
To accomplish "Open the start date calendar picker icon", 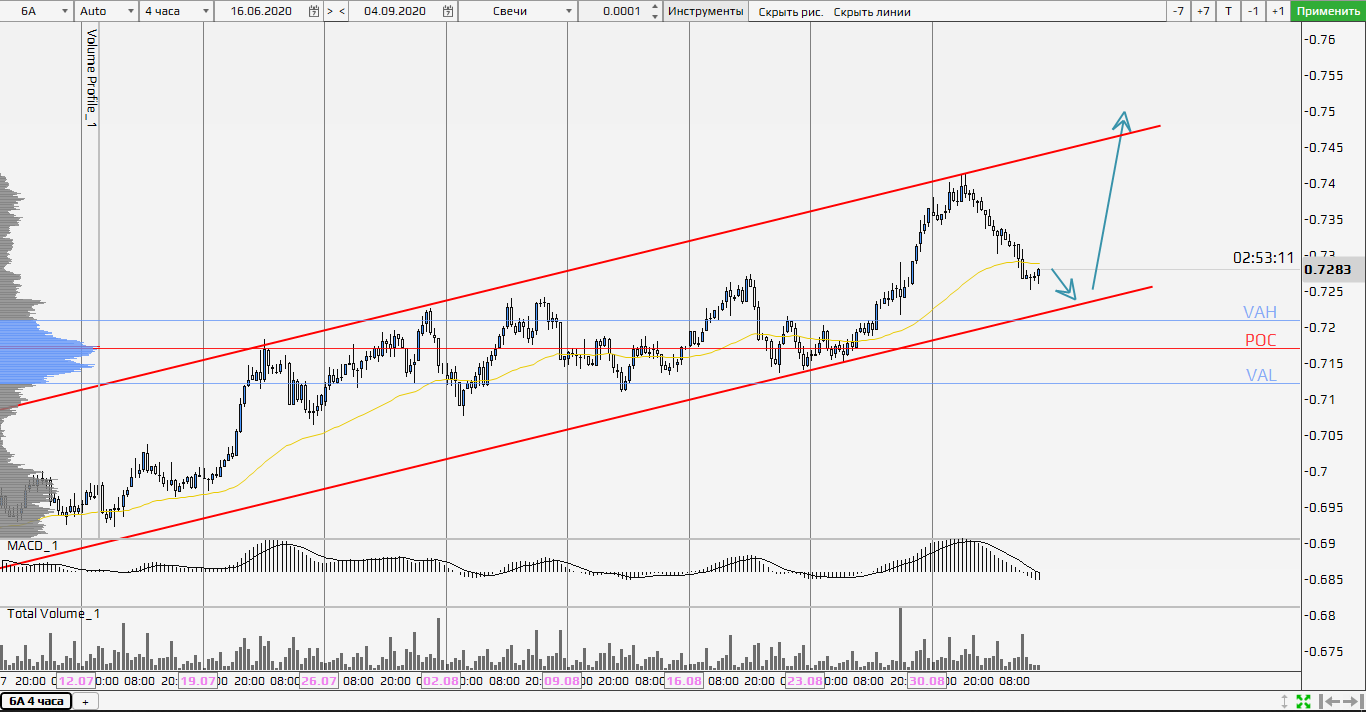I will [x=314, y=11].
